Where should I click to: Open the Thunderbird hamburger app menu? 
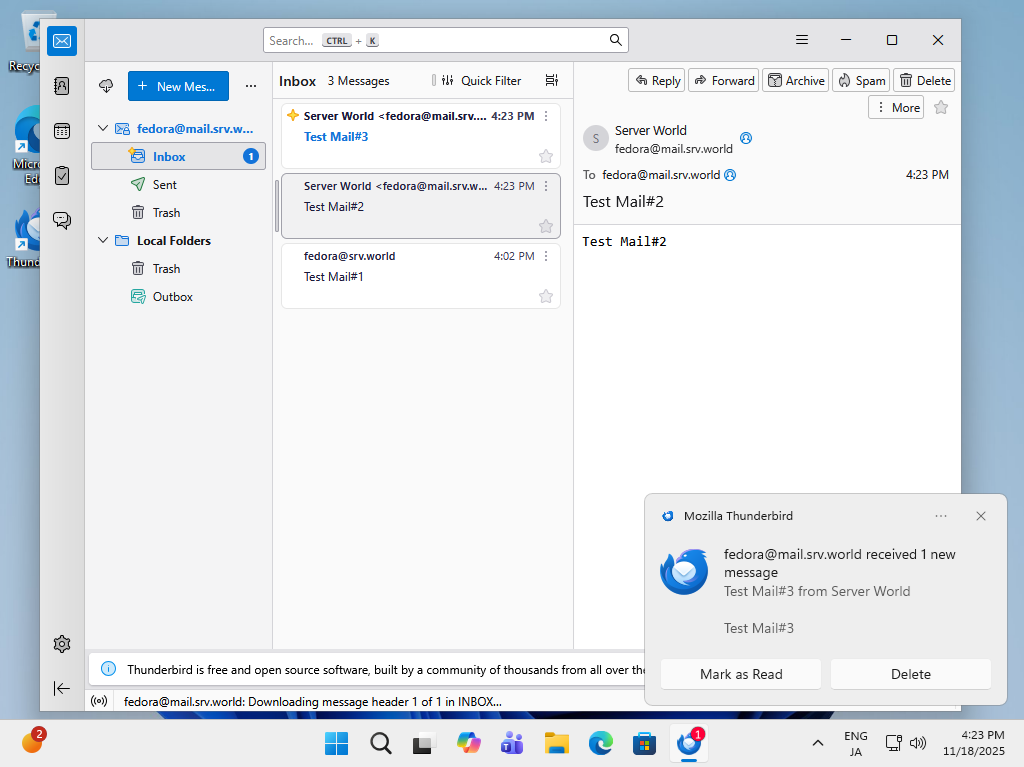point(802,40)
